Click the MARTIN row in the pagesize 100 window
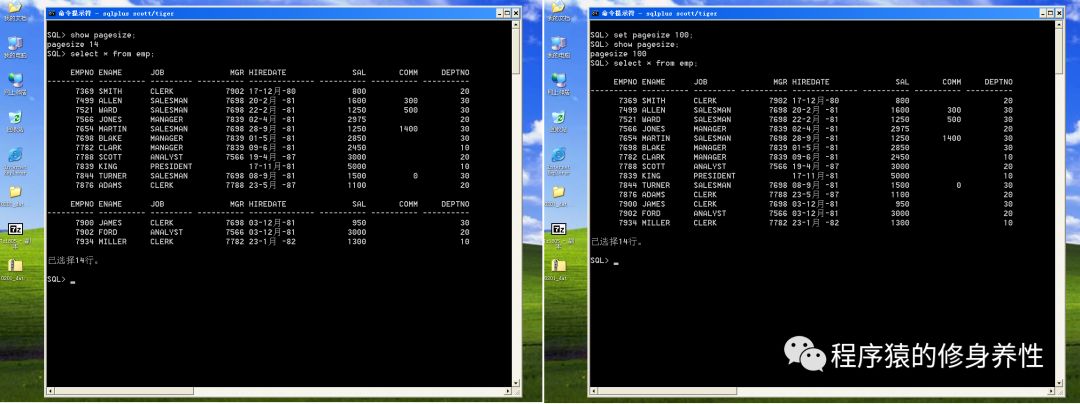 (816, 138)
